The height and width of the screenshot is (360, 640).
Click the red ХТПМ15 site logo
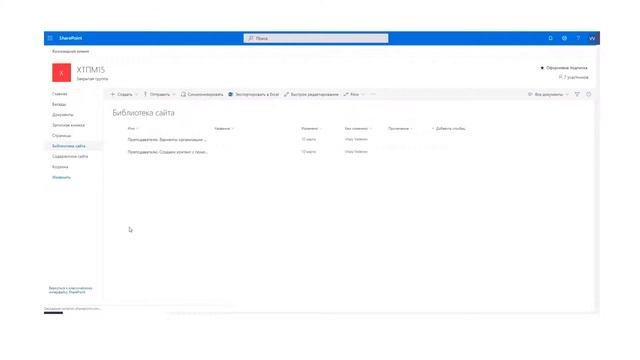(x=62, y=73)
